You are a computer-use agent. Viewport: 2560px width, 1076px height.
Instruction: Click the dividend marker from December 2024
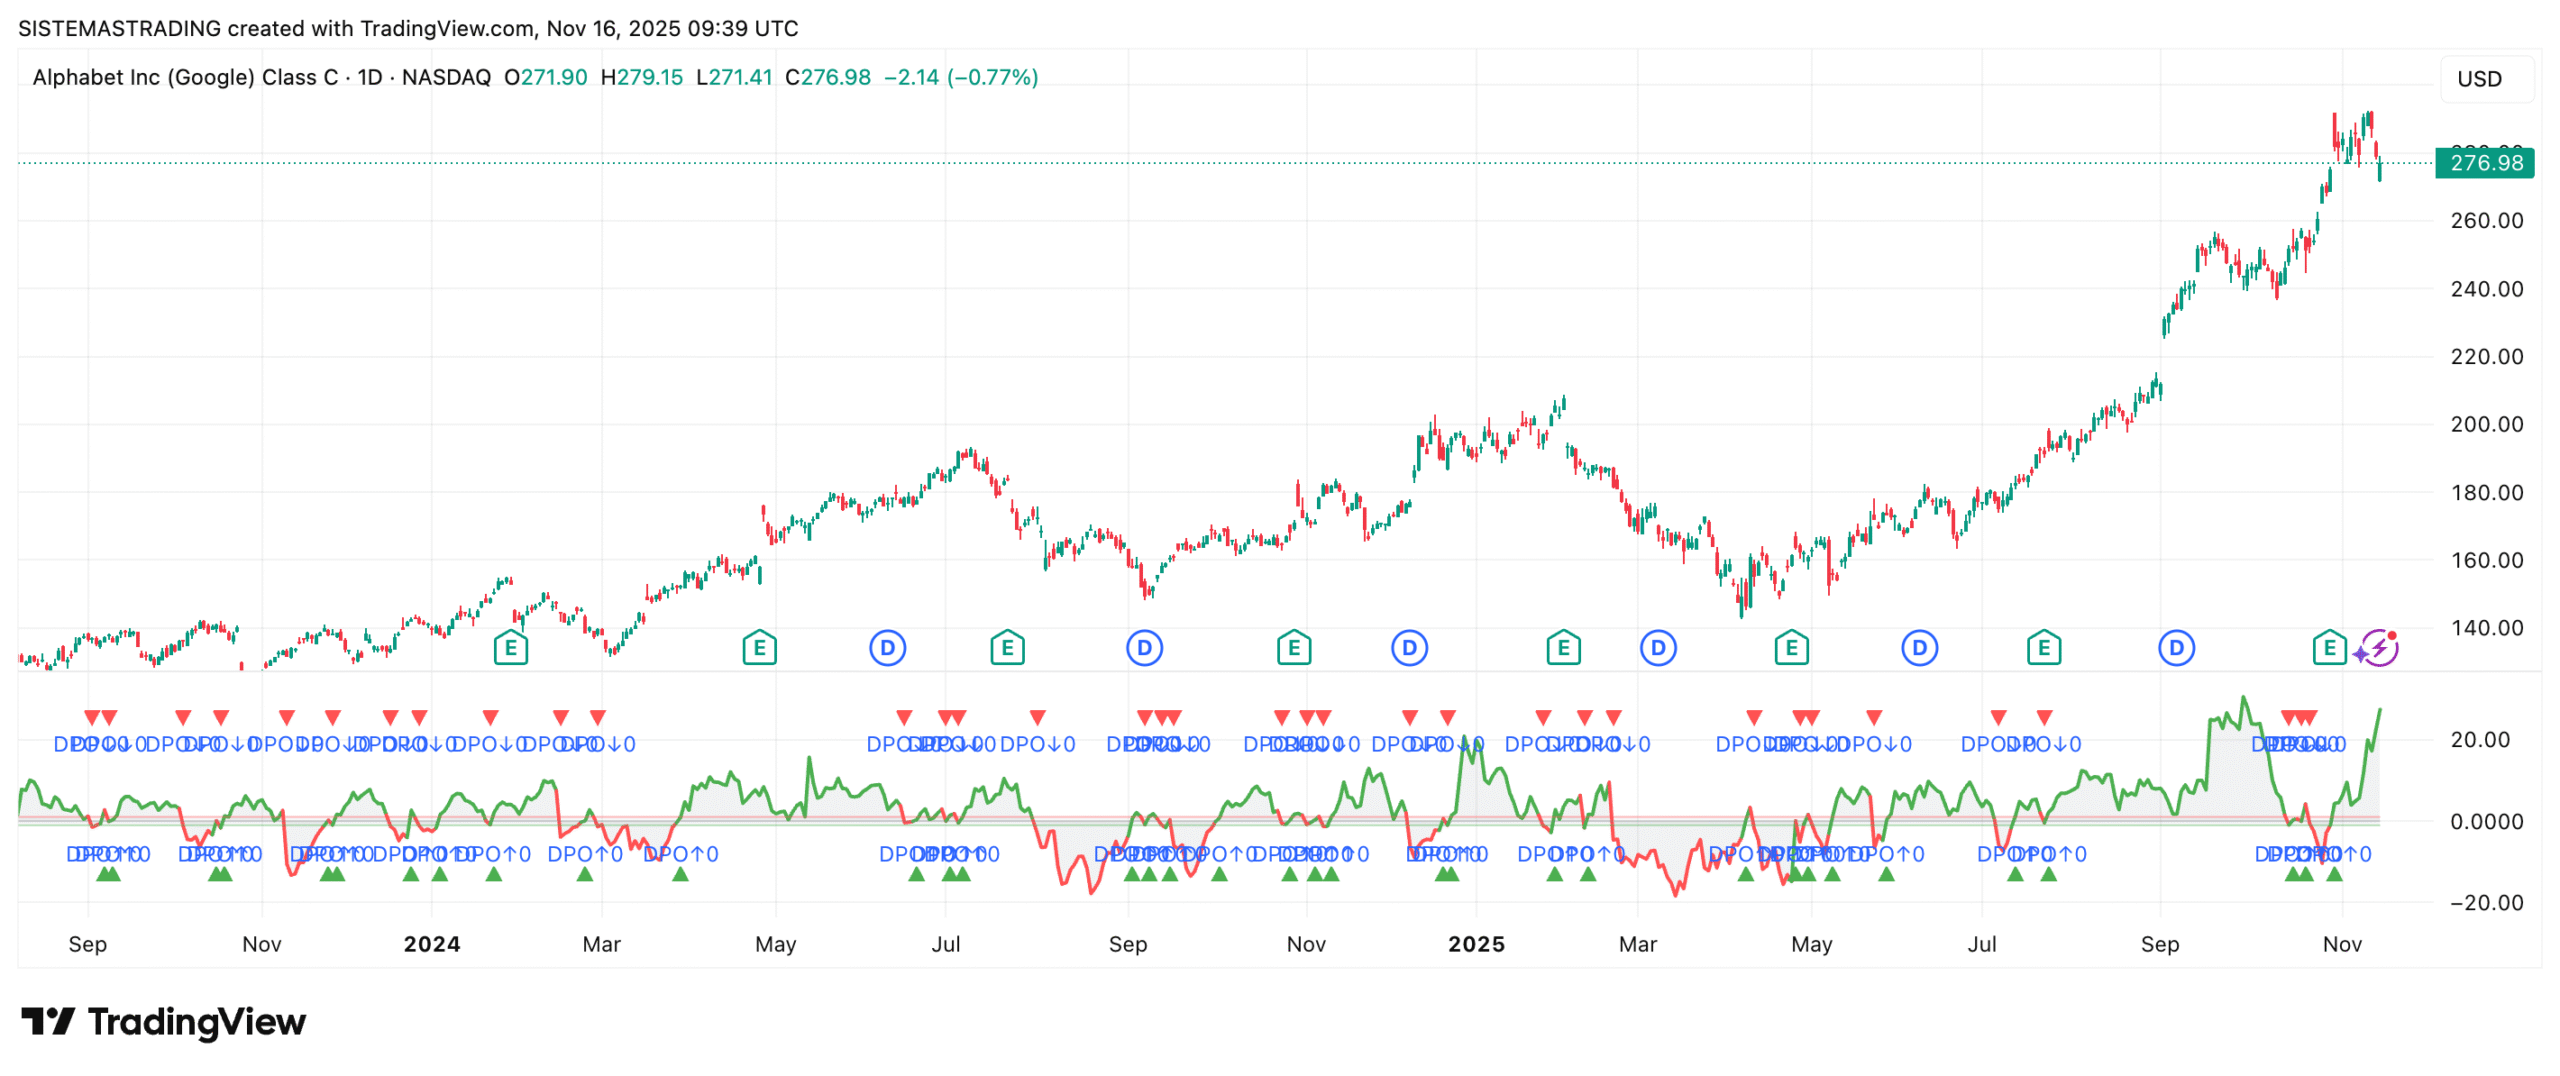[1409, 648]
